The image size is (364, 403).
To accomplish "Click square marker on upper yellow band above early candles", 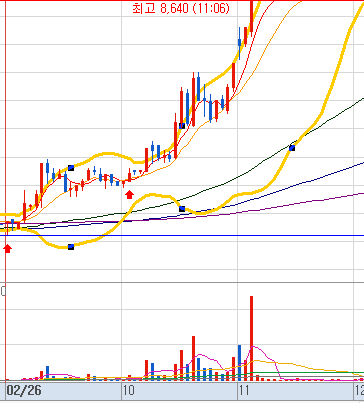I will coord(71,168).
